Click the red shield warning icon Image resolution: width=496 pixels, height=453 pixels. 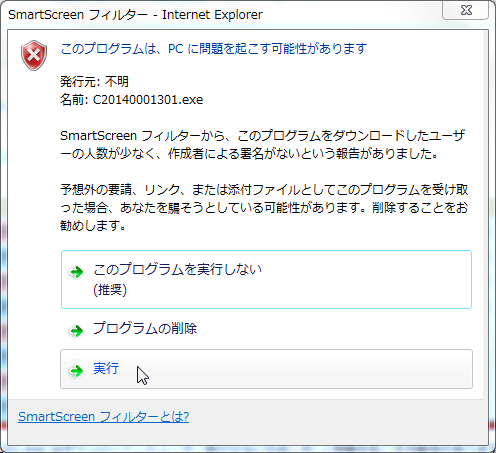coord(34,55)
